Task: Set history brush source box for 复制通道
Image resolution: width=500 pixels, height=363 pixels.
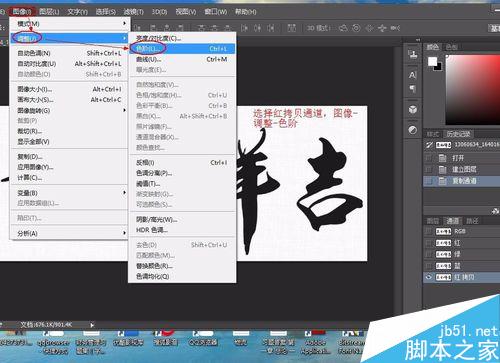Action: (429, 181)
